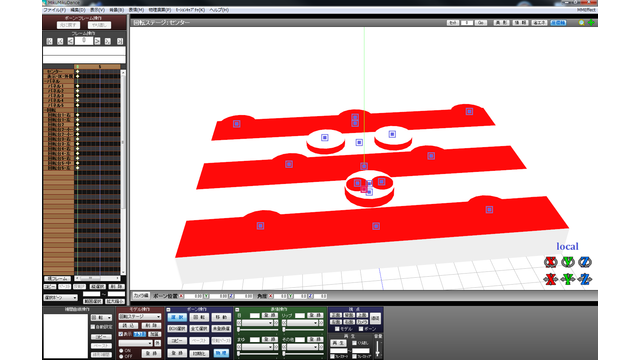The width and height of the screenshot is (640, 360).
Task: Click the magnifier zoom icon in viewport
Action: click(x=582, y=23)
